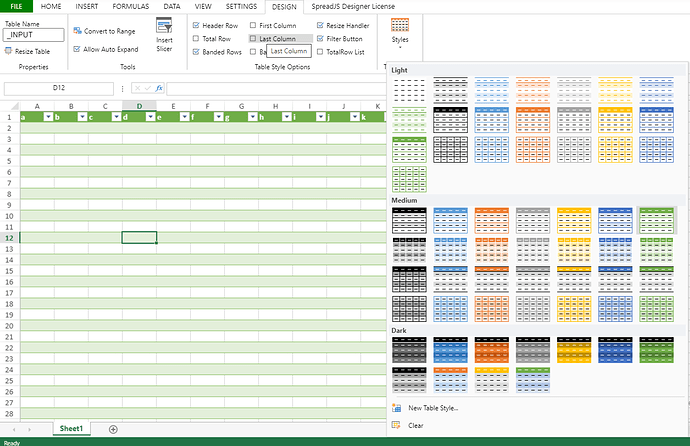
Task: Add a new sheet with plus icon
Action: coord(113,429)
